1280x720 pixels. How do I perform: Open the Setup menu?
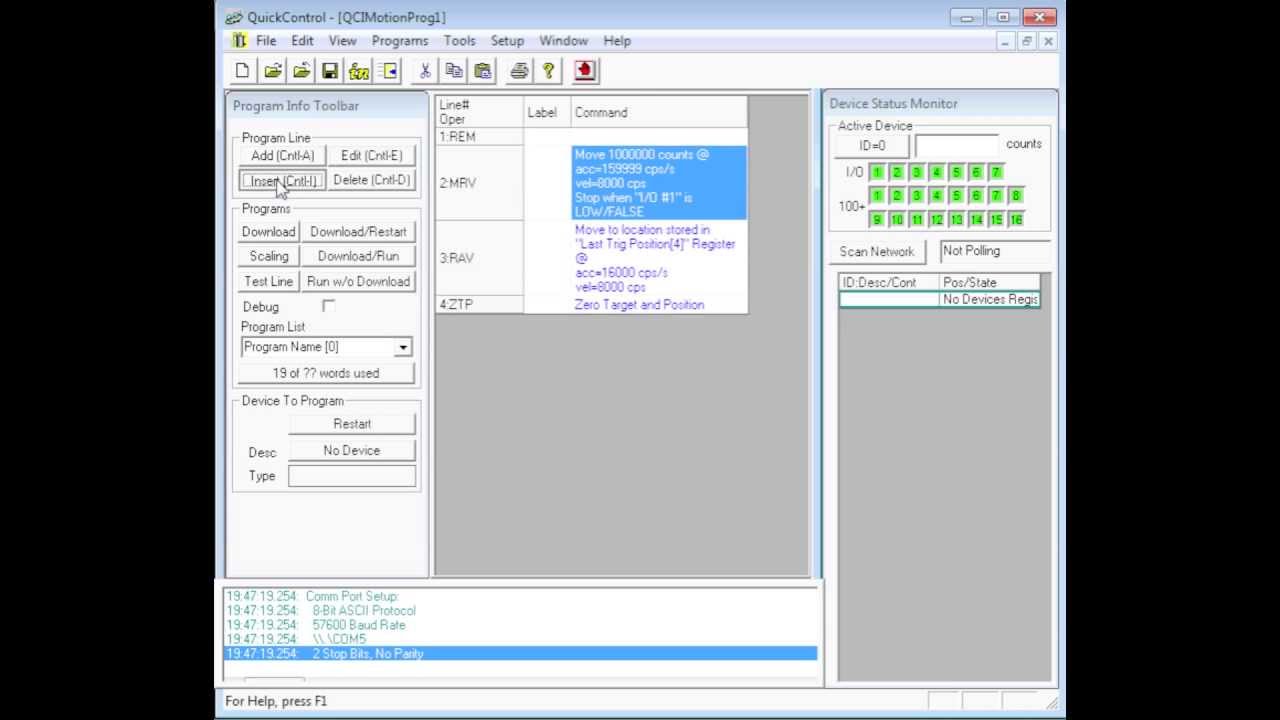(x=507, y=41)
